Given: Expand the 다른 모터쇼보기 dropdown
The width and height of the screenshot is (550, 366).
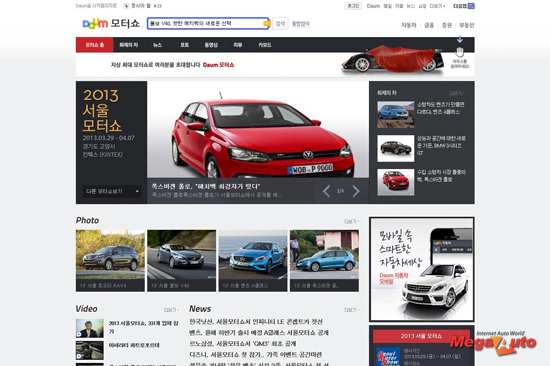Looking at the screenshot, I should click(x=112, y=191).
